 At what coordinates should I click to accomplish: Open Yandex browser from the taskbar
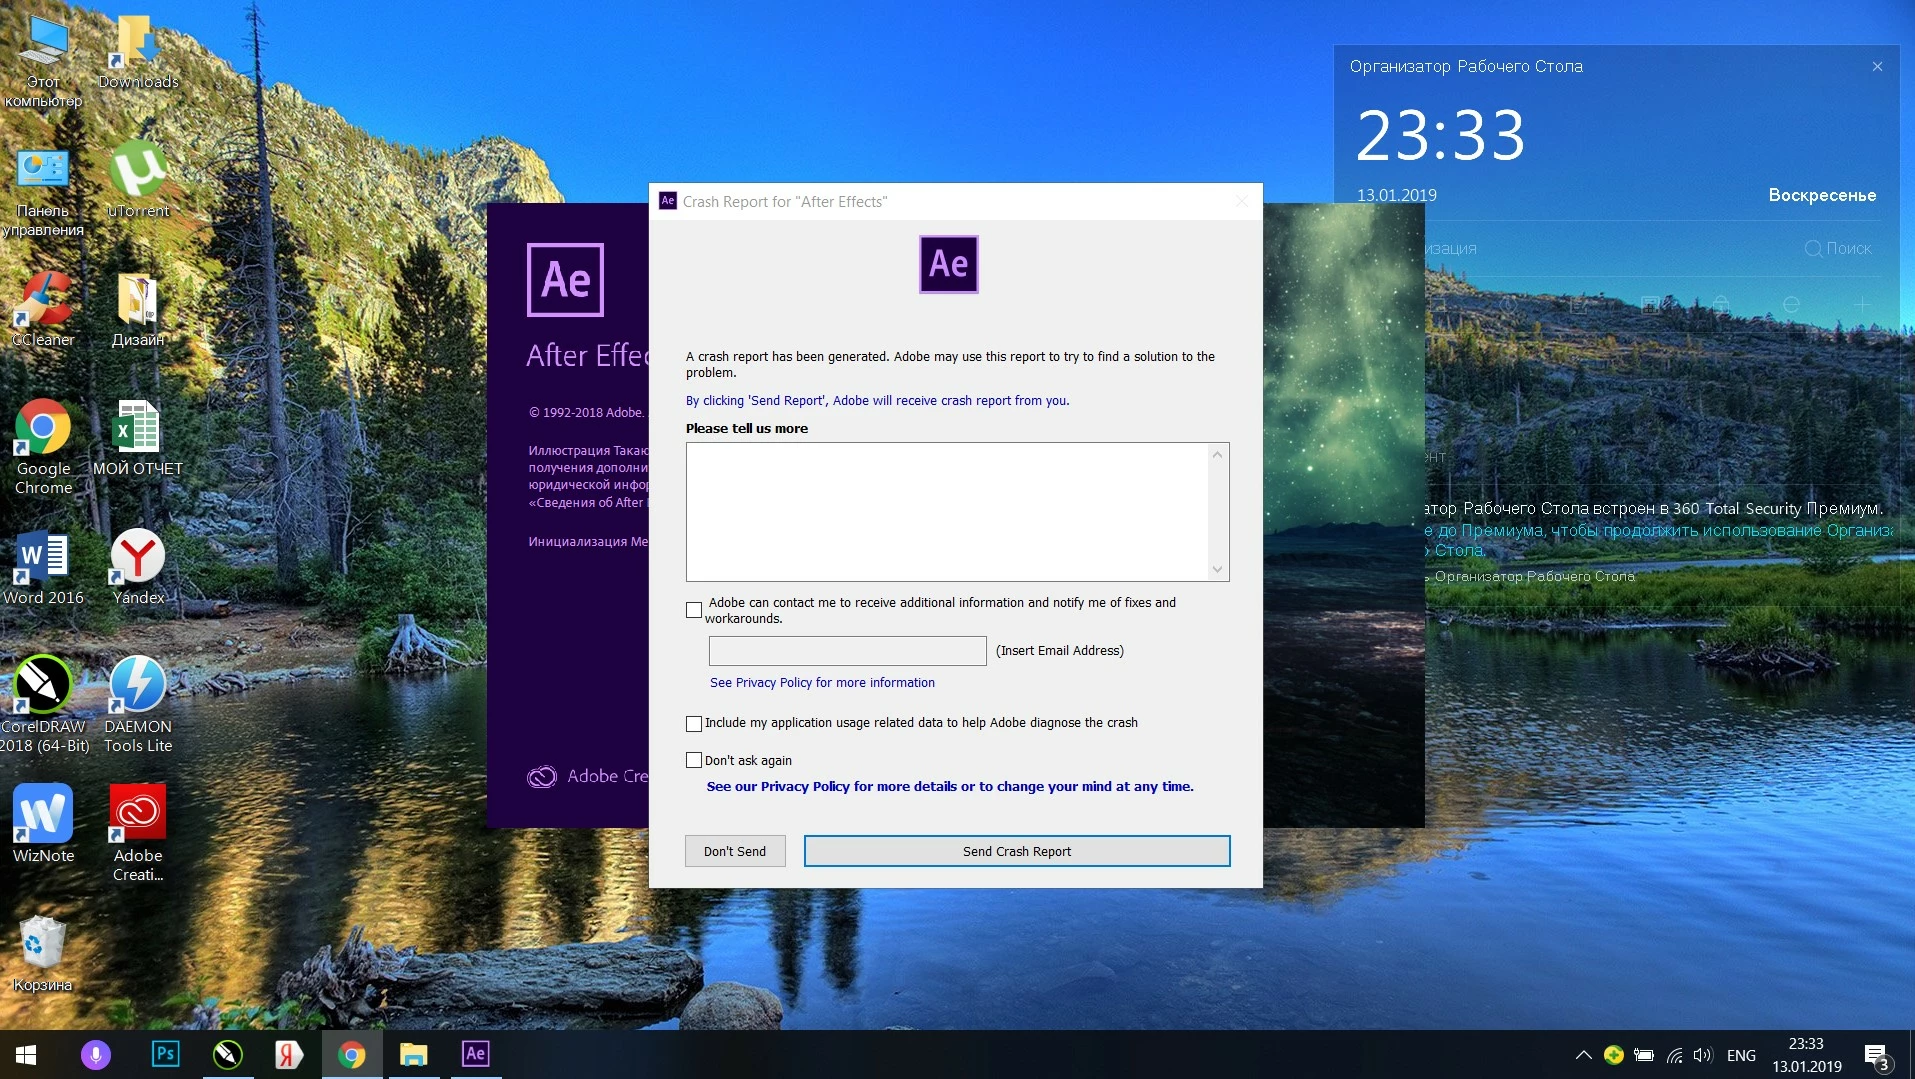coord(289,1054)
